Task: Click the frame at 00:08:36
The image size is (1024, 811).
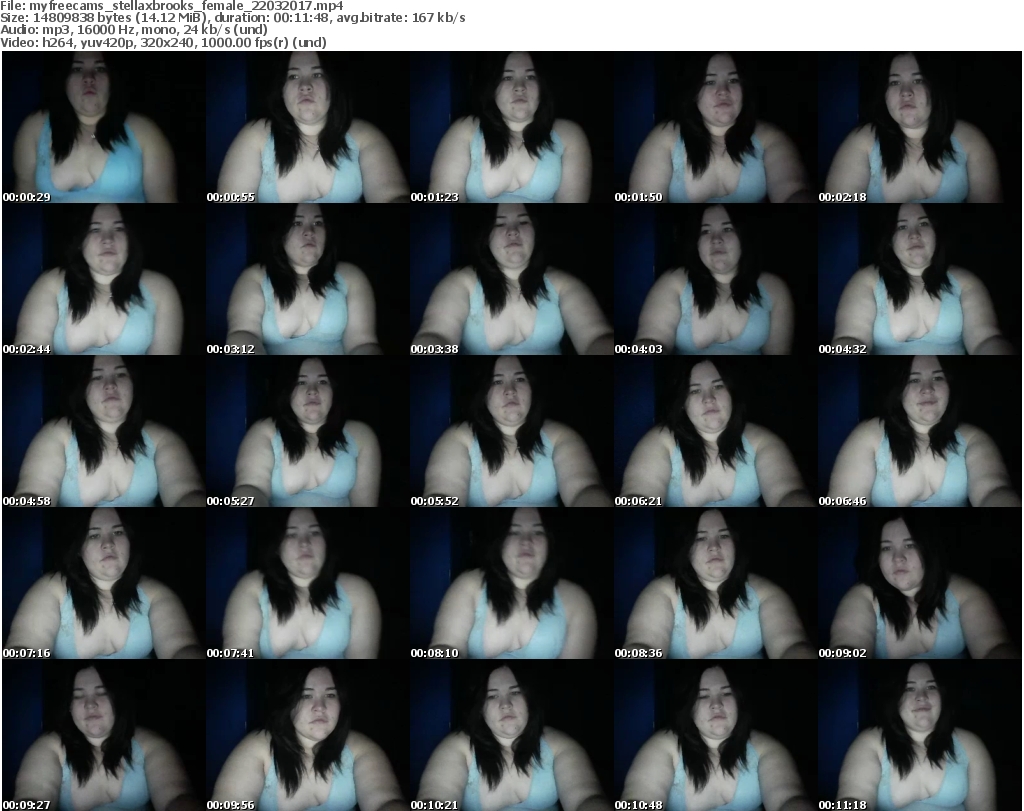Action: tap(715, 583)
